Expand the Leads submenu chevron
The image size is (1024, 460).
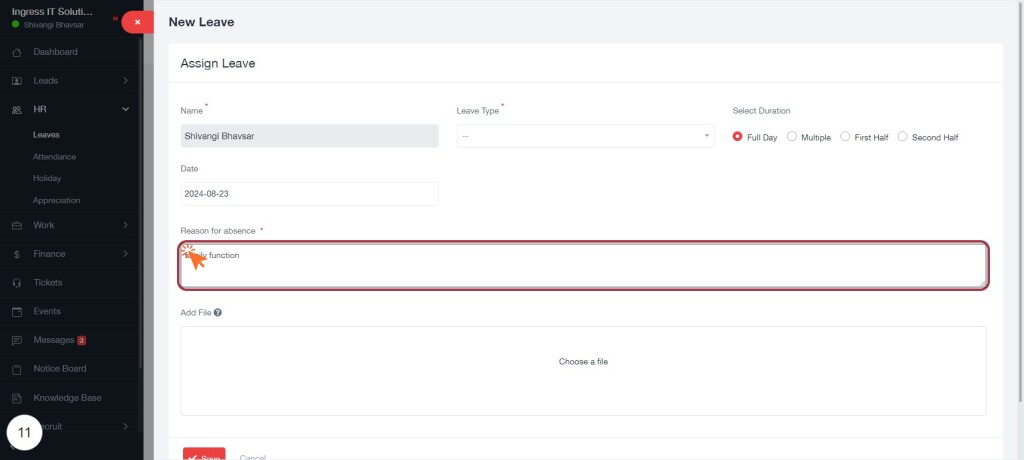pos(125,81)
